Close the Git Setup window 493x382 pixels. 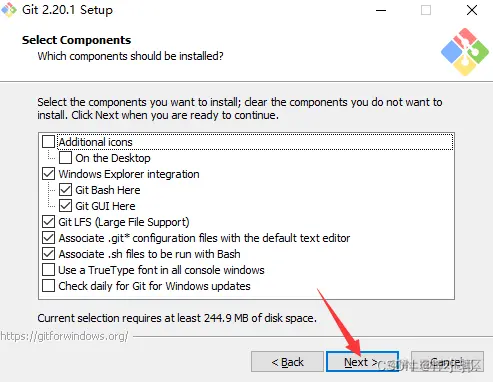pos(472,10)
